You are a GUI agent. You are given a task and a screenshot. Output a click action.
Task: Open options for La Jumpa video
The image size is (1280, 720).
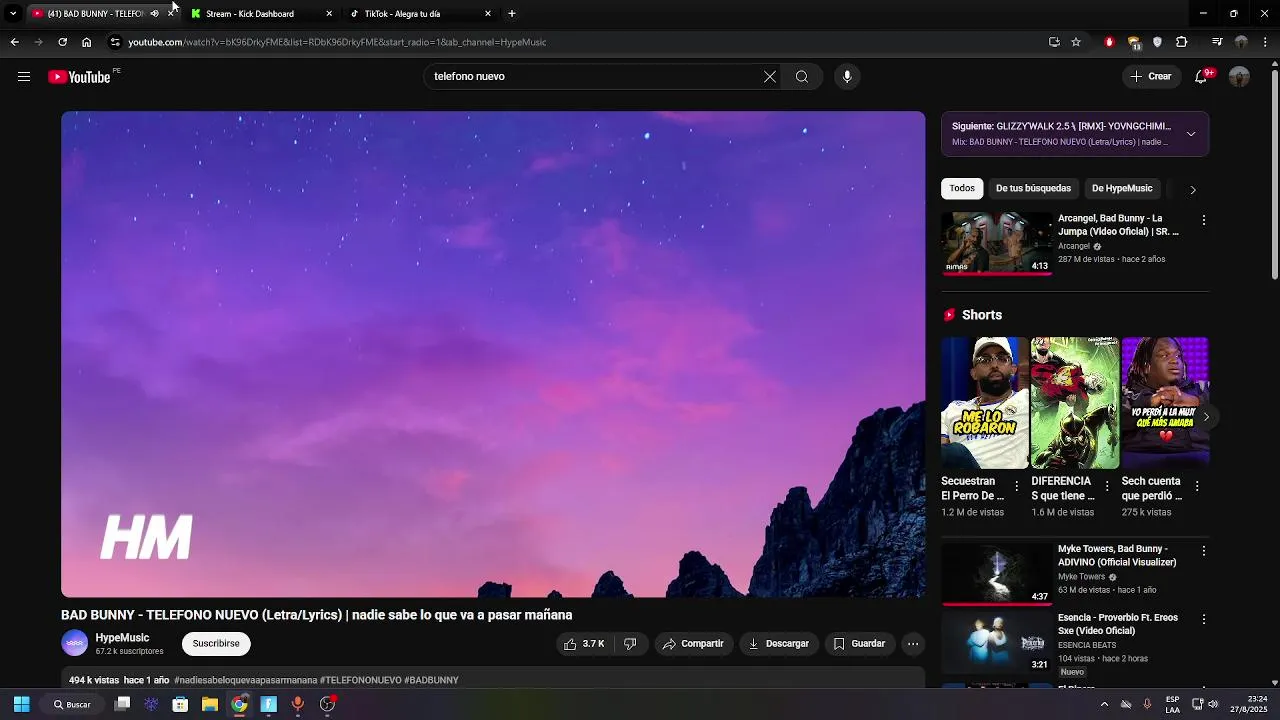[x=1204, y=220]
